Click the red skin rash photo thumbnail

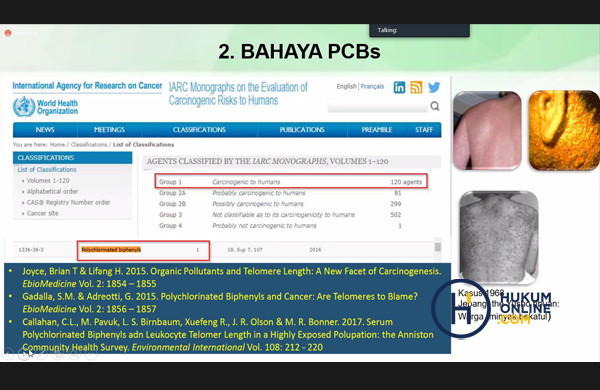tap(487, 131)
